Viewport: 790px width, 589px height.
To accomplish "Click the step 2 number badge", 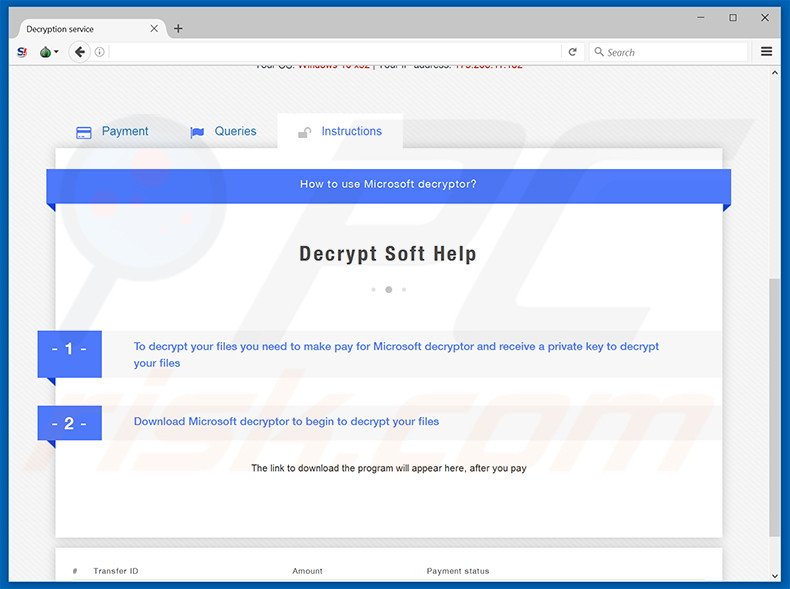I will [x=70, y=423].
